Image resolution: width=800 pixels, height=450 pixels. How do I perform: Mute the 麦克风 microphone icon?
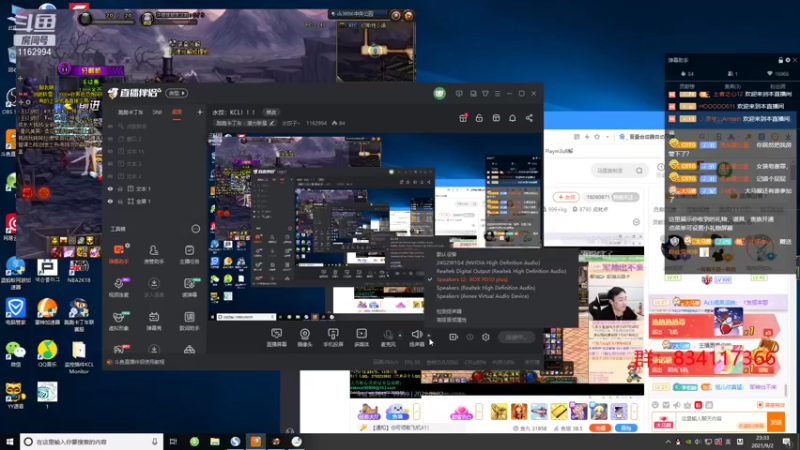(x=388, y=335)
